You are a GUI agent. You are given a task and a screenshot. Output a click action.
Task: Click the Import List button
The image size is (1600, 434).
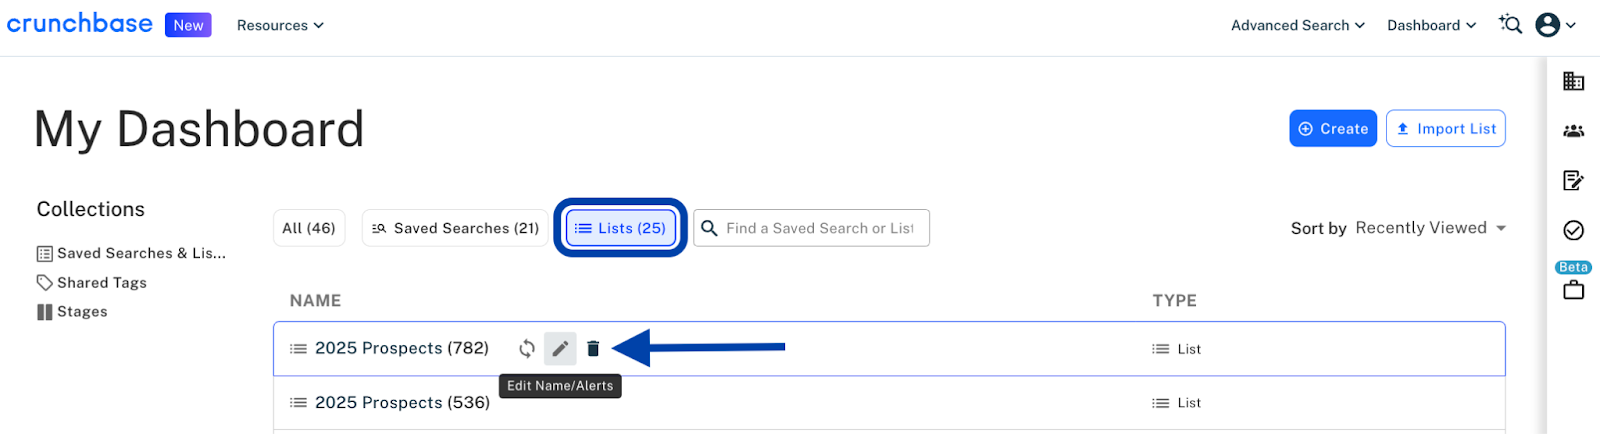(1446, 129)
